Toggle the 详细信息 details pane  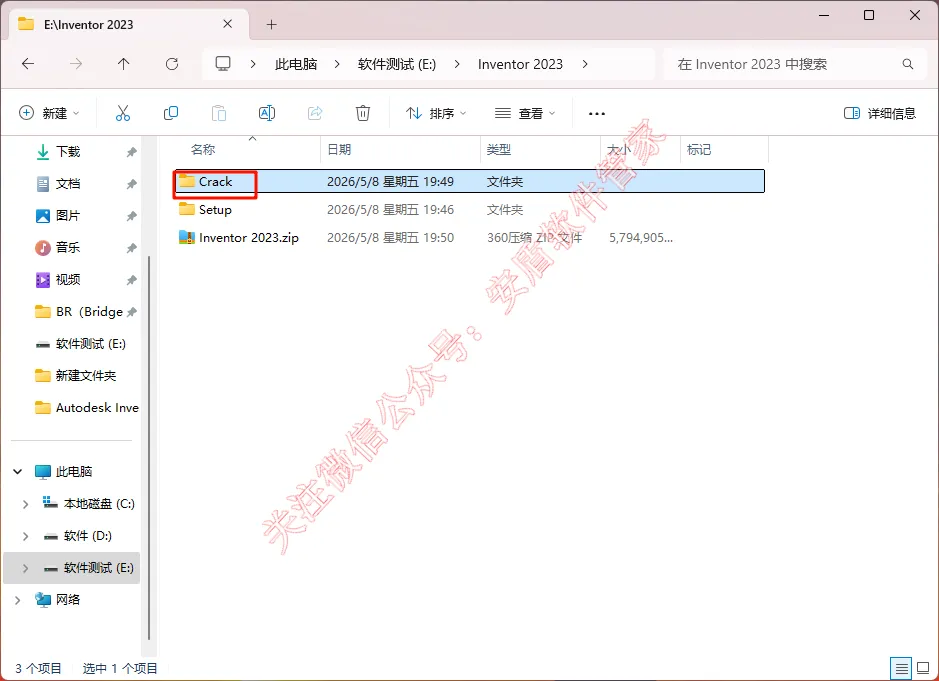[880, 113]
